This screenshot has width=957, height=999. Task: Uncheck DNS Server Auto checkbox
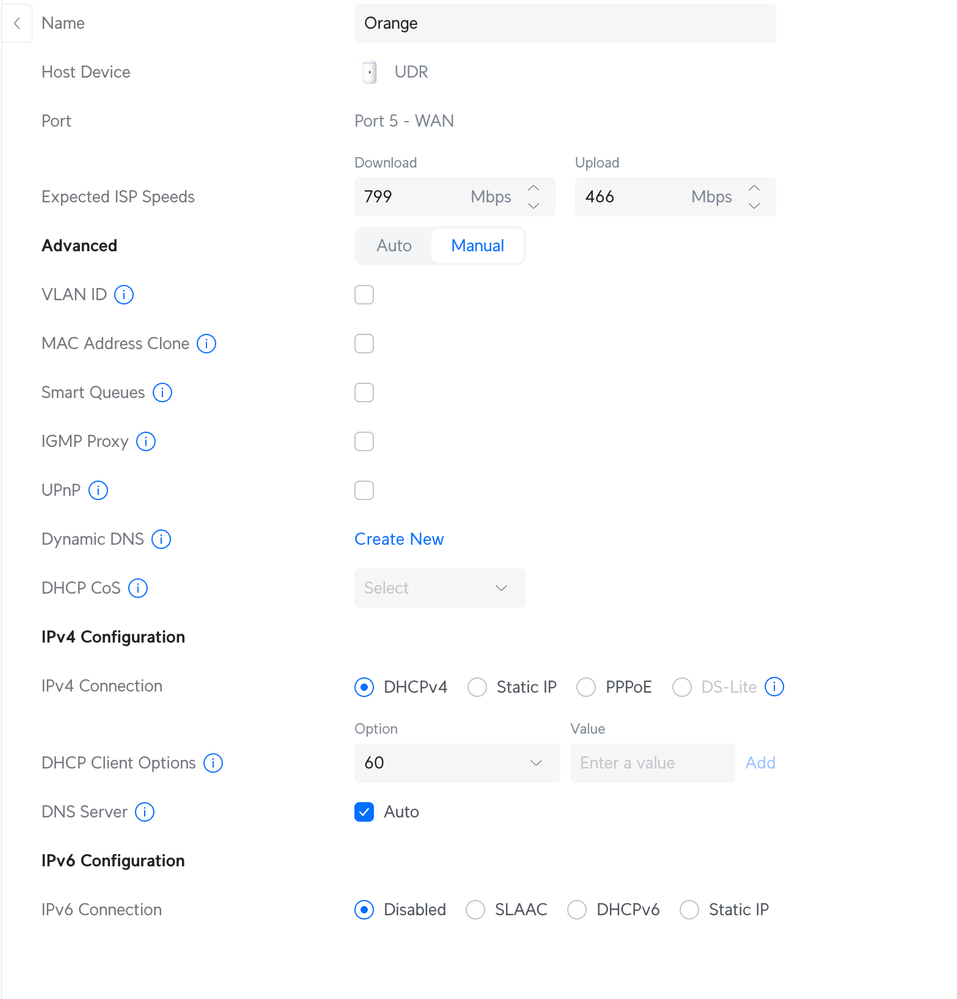click(x=364, y=812)
